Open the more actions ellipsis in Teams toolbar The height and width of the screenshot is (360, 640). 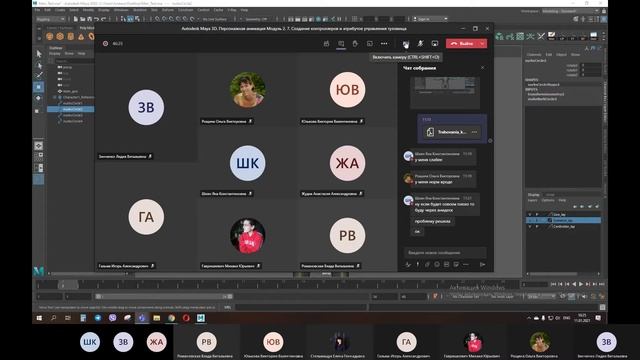coord(384,44)
